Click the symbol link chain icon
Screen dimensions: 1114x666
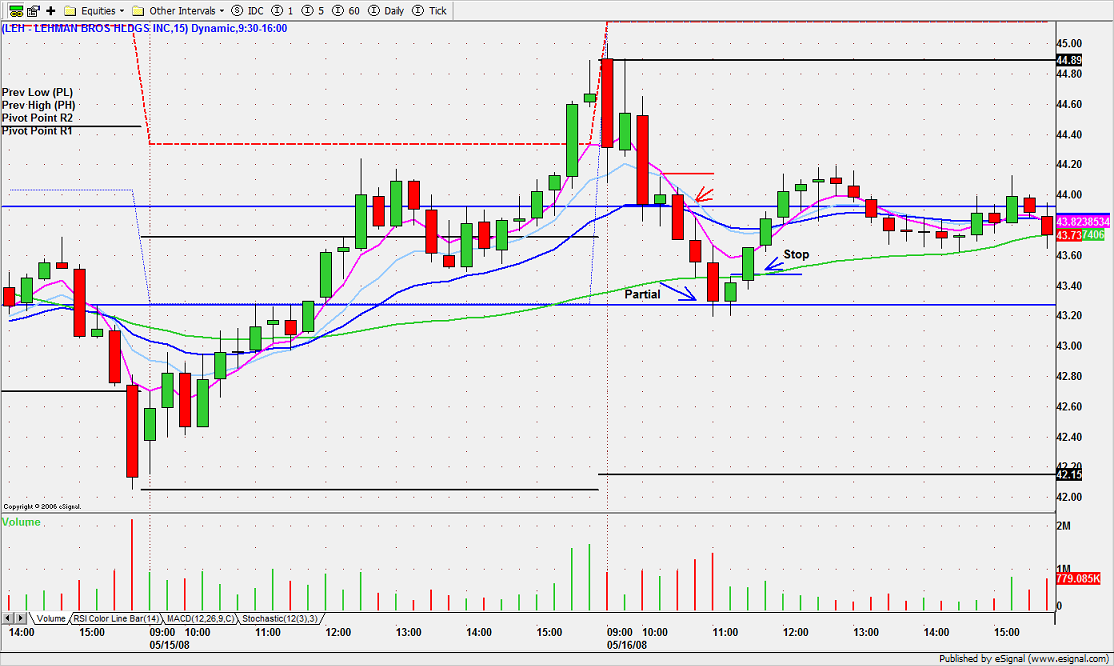15,11
